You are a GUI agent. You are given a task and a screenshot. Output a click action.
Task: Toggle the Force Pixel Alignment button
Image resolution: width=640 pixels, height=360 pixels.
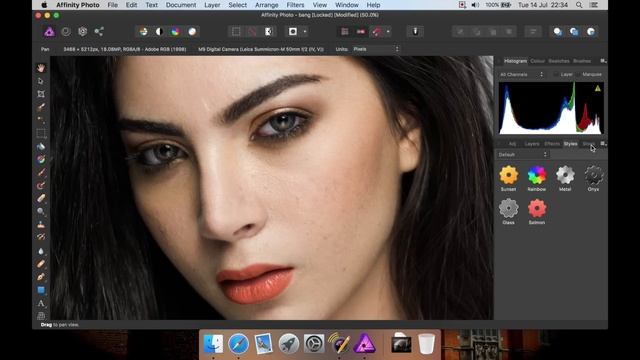tap(345, 31)
